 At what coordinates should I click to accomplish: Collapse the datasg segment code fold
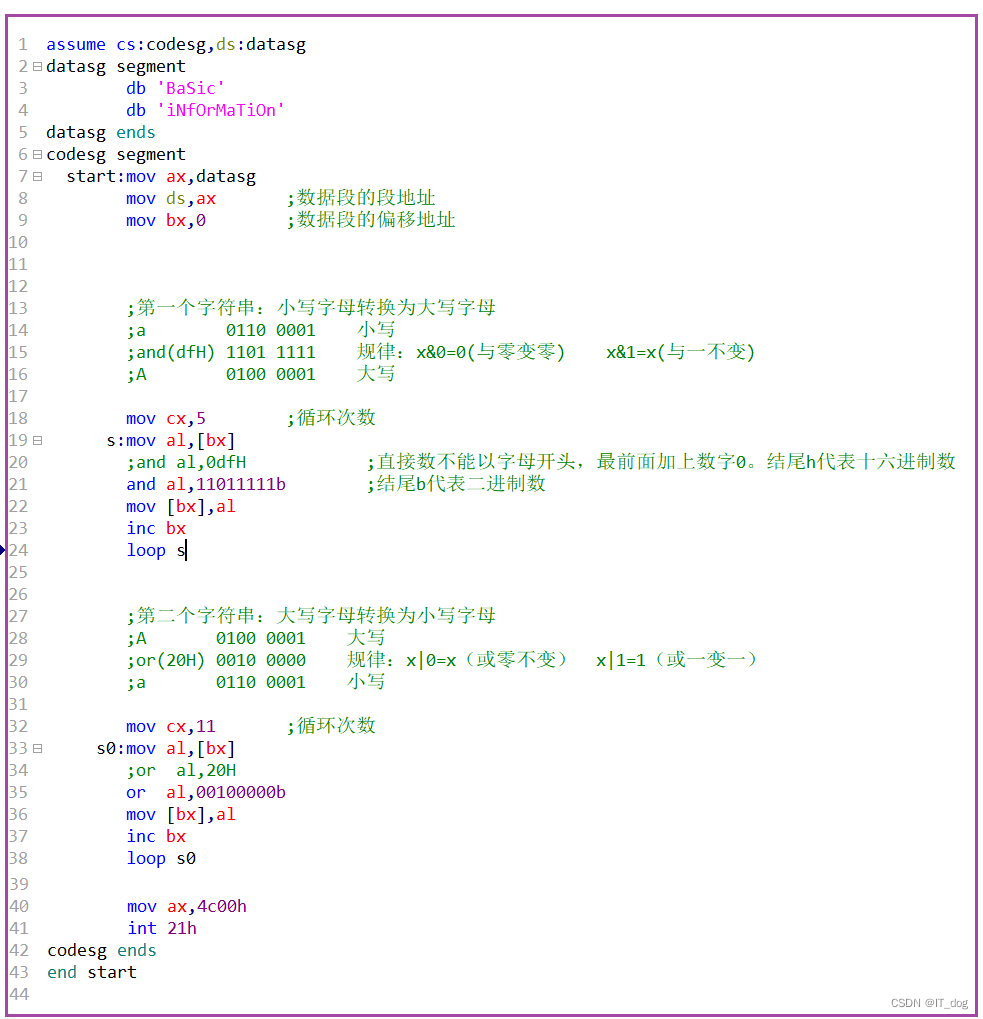(x=35, y=66)
